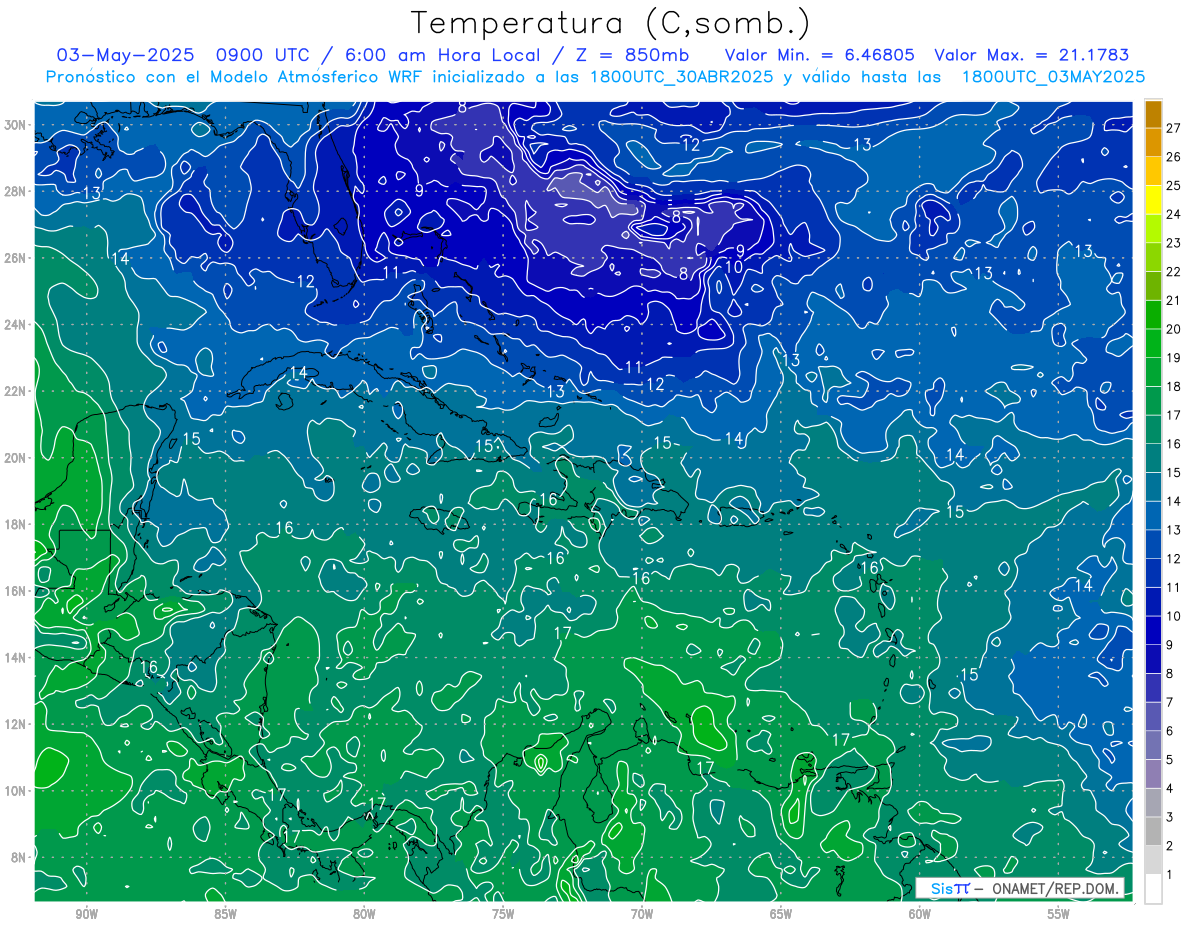Click the 14N latitude axis label

tap(16, 658)
